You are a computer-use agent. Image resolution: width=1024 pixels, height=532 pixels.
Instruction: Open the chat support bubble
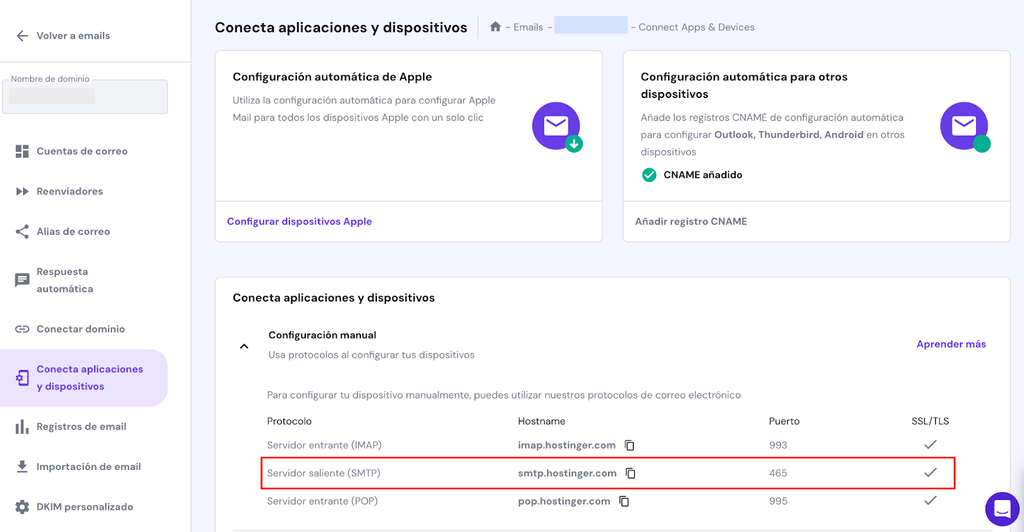tap(1000, 508)
